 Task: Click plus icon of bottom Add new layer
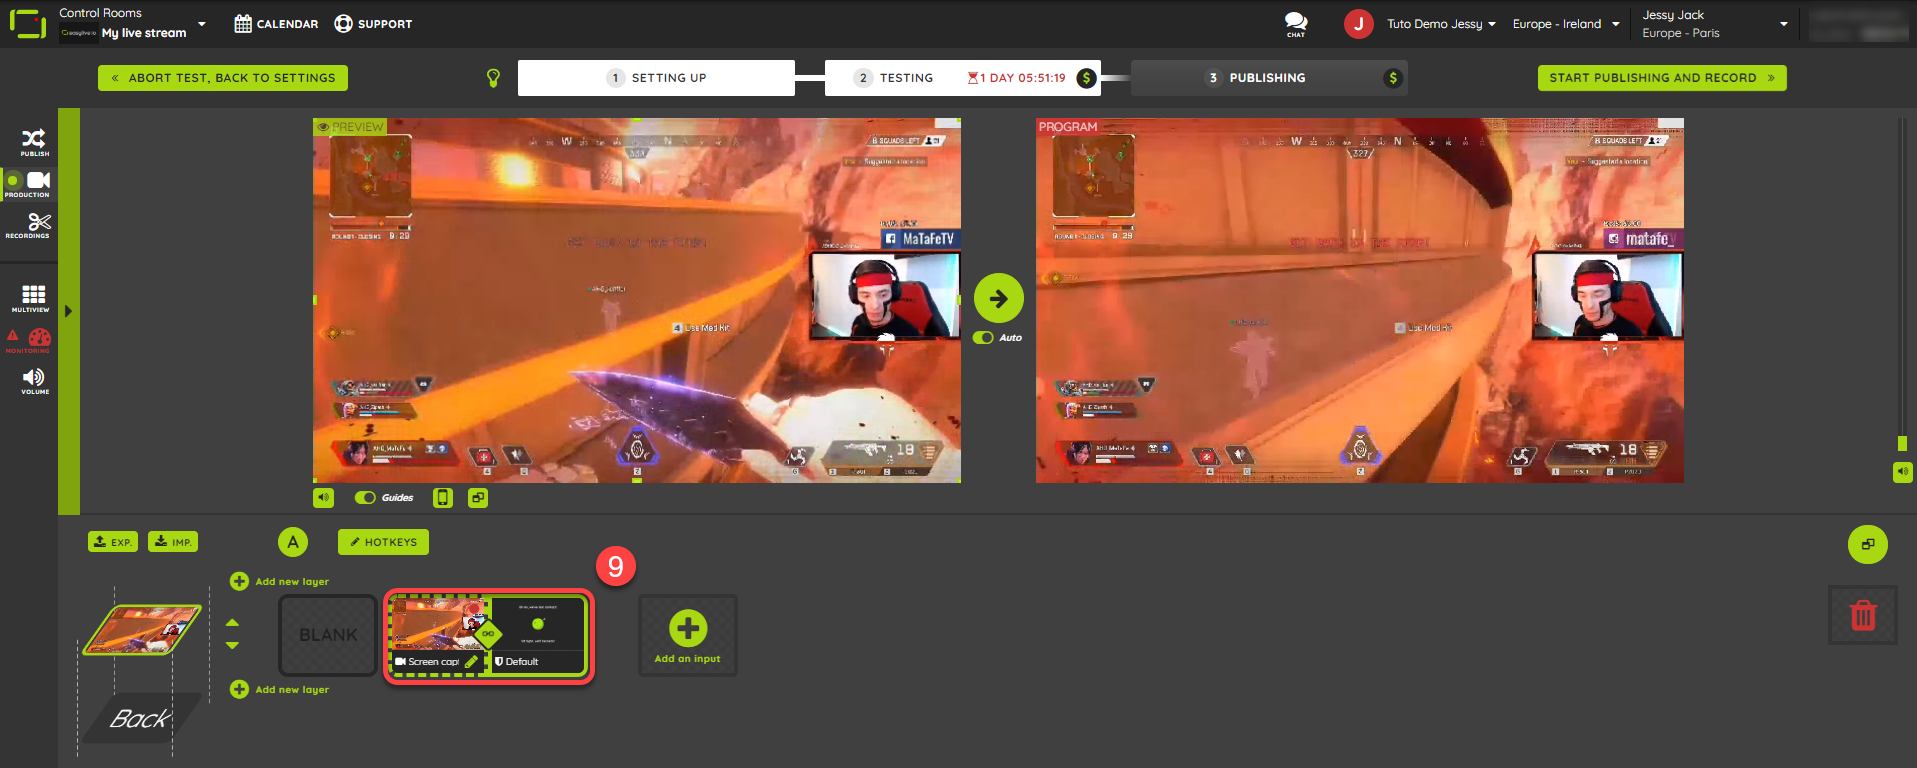pyautogui.click(x=239, y=689)
